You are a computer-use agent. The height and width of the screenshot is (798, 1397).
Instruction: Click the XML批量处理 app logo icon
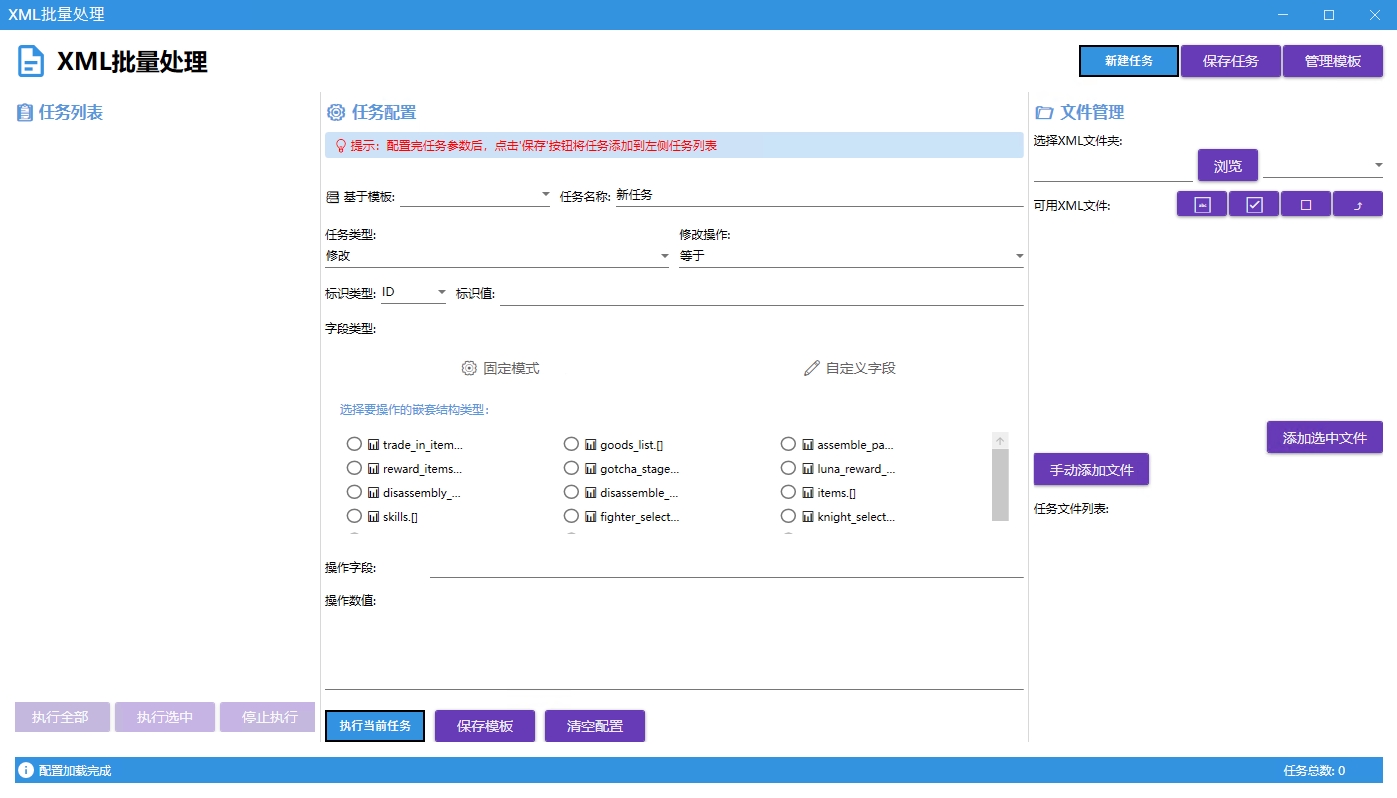(30, 60)
